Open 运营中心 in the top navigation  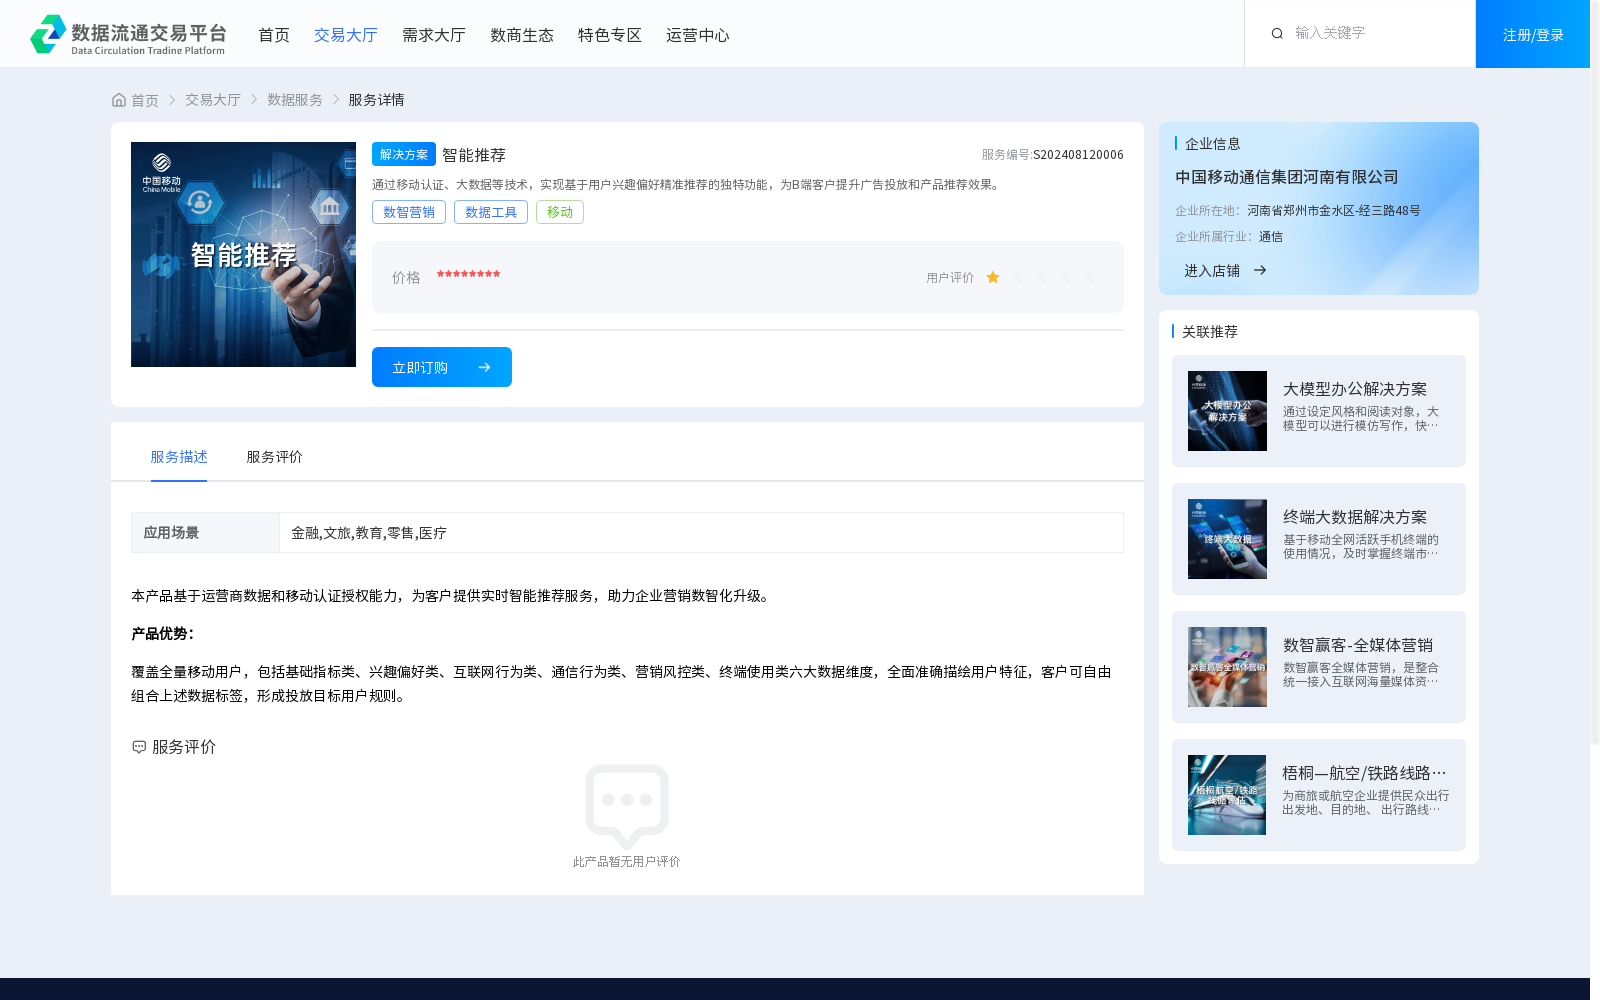pos(698,35)
